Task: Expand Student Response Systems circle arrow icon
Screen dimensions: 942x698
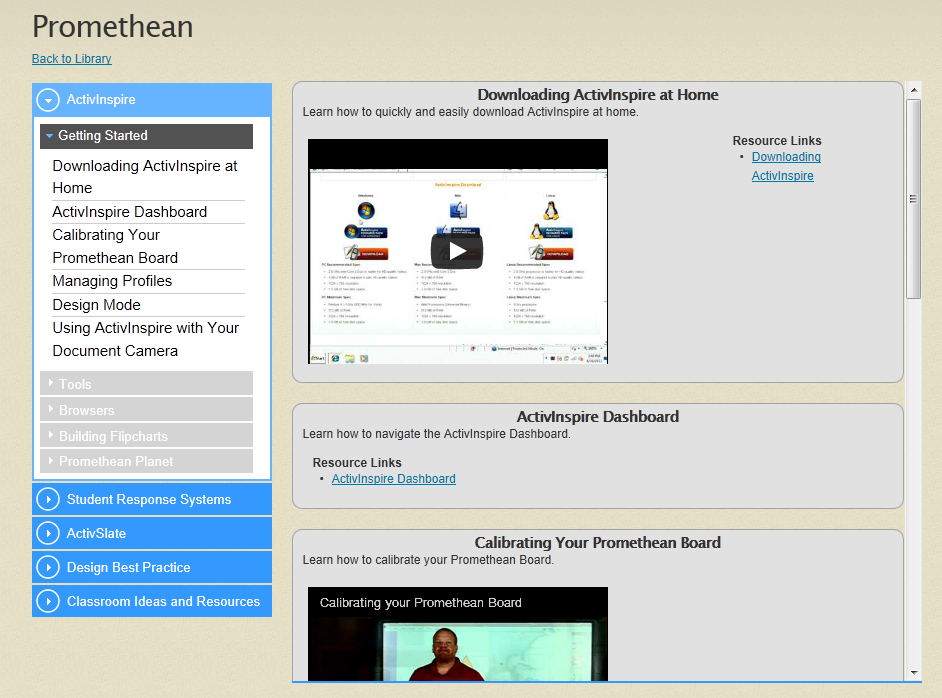Action: [x=48, y=499]
